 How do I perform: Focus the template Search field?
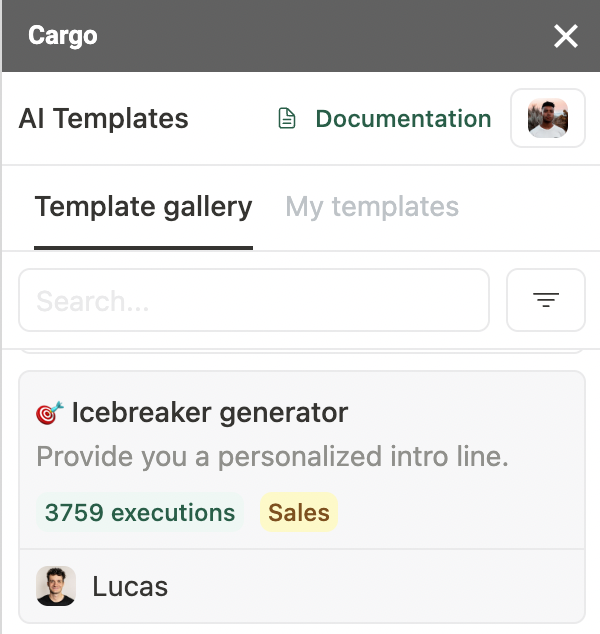point(253,300)
